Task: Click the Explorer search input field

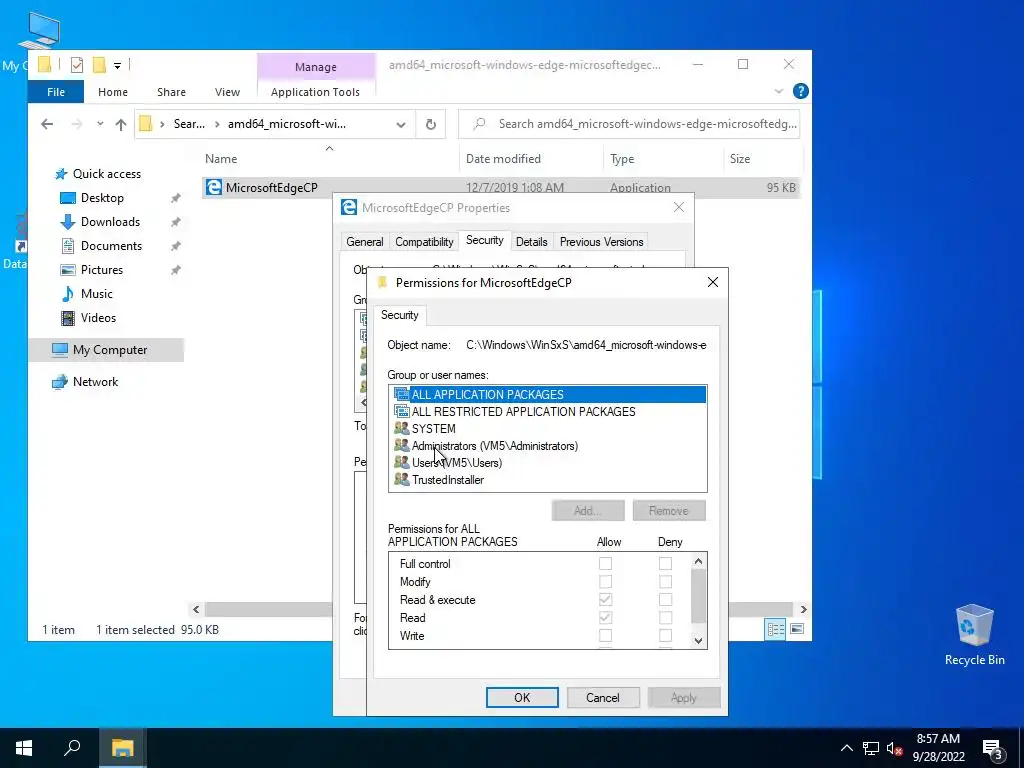Action: 629,124
